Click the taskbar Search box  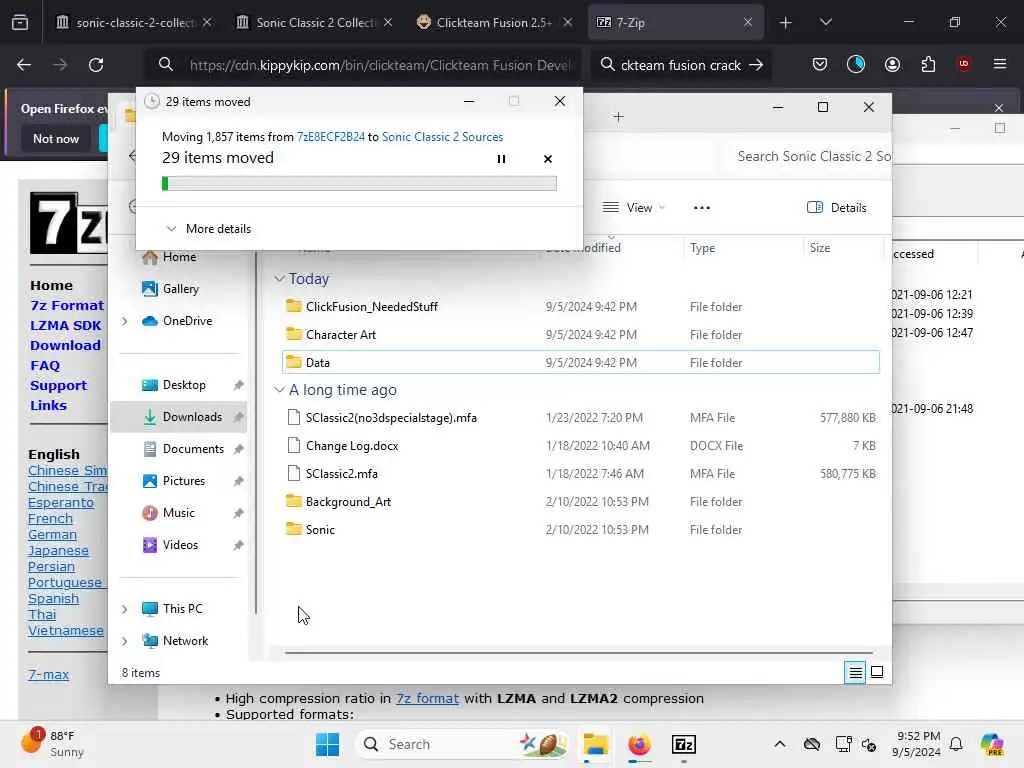(462, 744)
